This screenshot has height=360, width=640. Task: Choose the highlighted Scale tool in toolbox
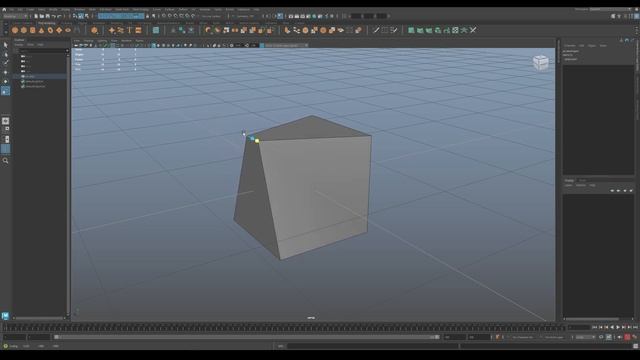(x=5, y=91)
